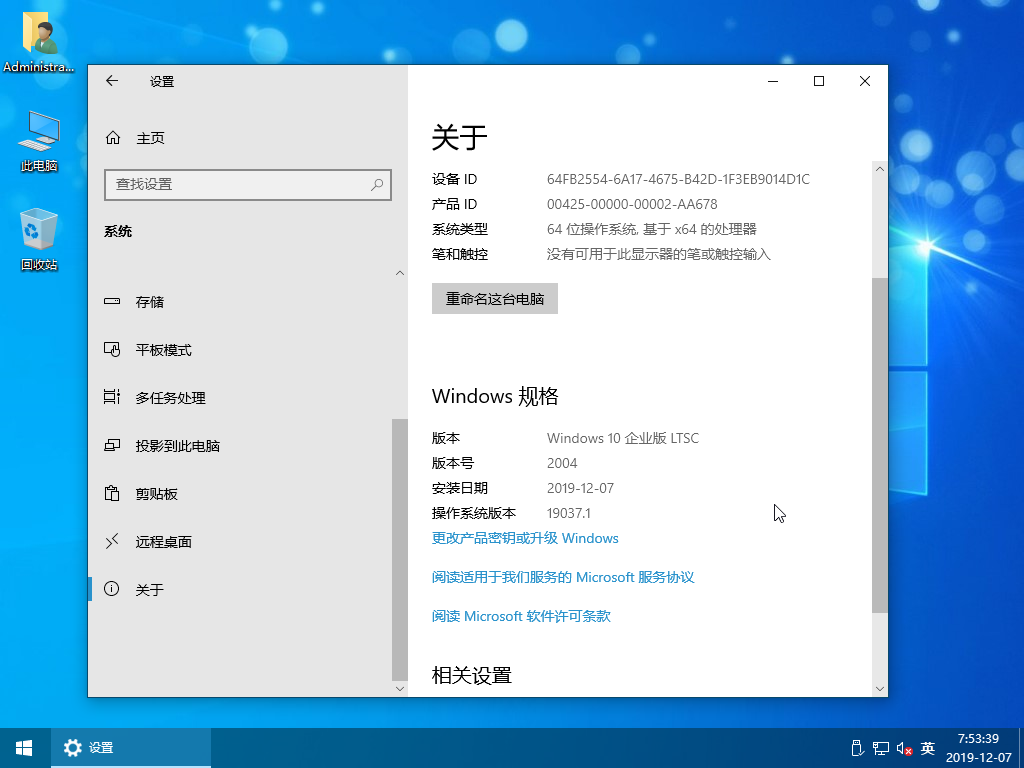Click the 没有可用于此显示器的笔或触控输入 text
The width and height of the screenshot is (1024, 768).
tap(659, 254)
